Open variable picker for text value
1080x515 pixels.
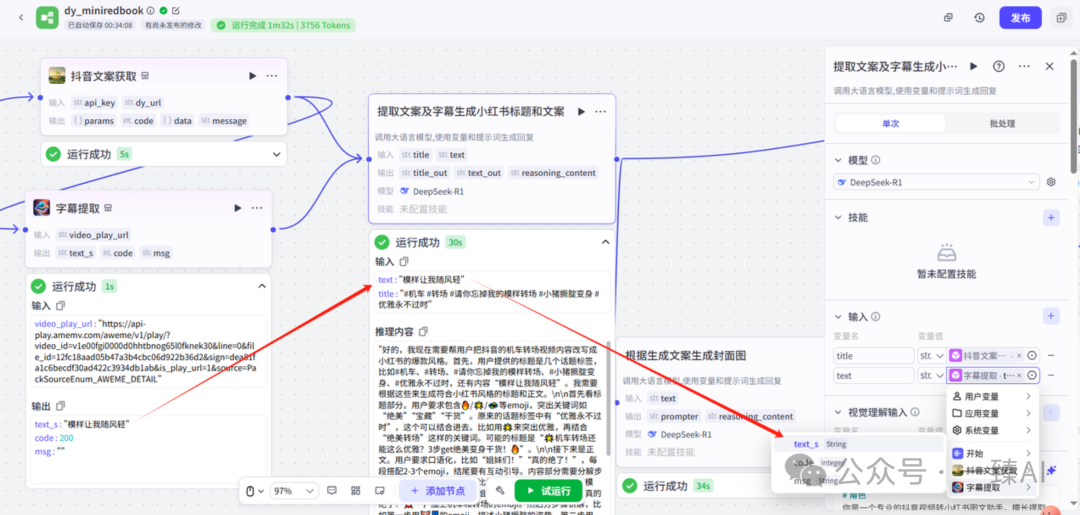coord(1032,376)
